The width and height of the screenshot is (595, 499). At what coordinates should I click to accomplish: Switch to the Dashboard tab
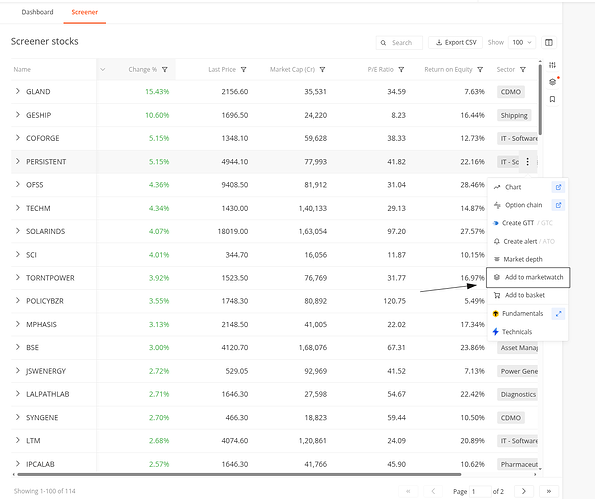[37, 12]
